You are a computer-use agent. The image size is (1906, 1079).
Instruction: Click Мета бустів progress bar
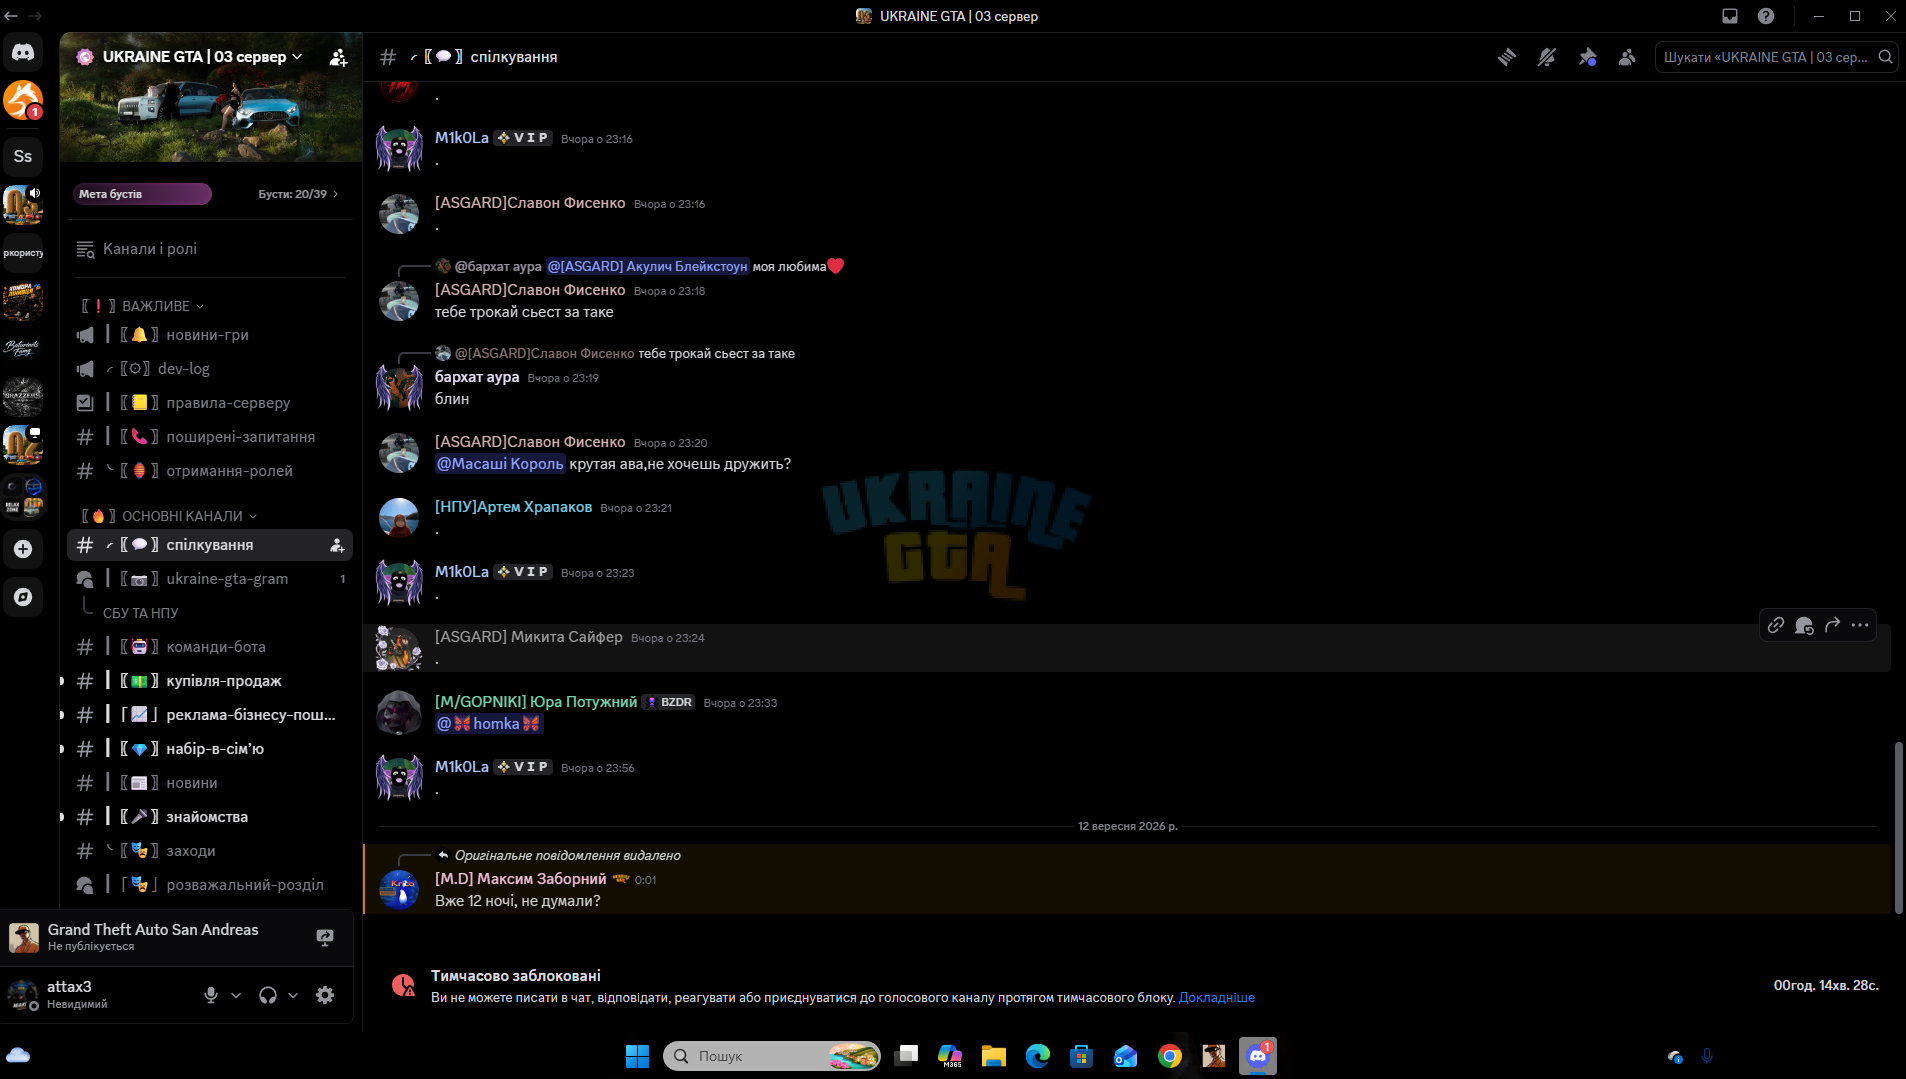point(142,194)
